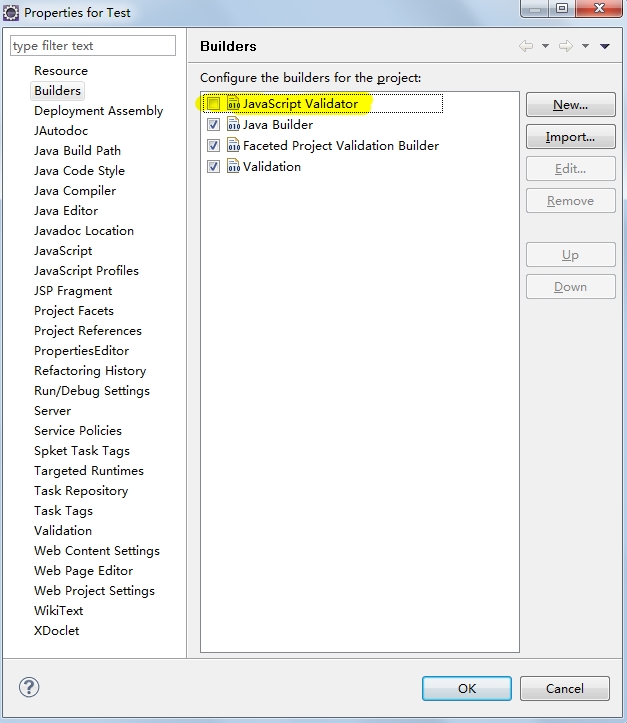The image size is (627, 723).
Task: Select WikiText in the tree
Action: pyautogui.click(x=59, y=610)
